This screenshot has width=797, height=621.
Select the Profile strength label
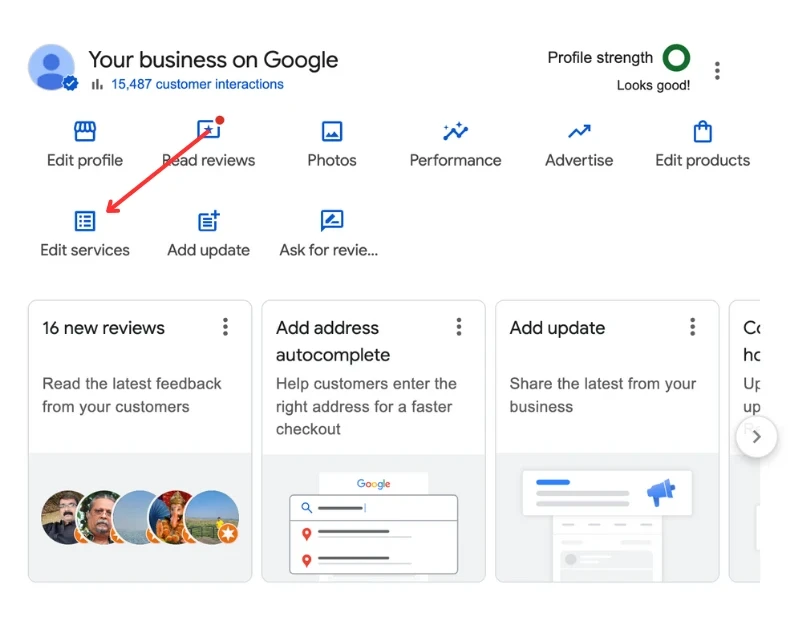[x=600, y=57]
